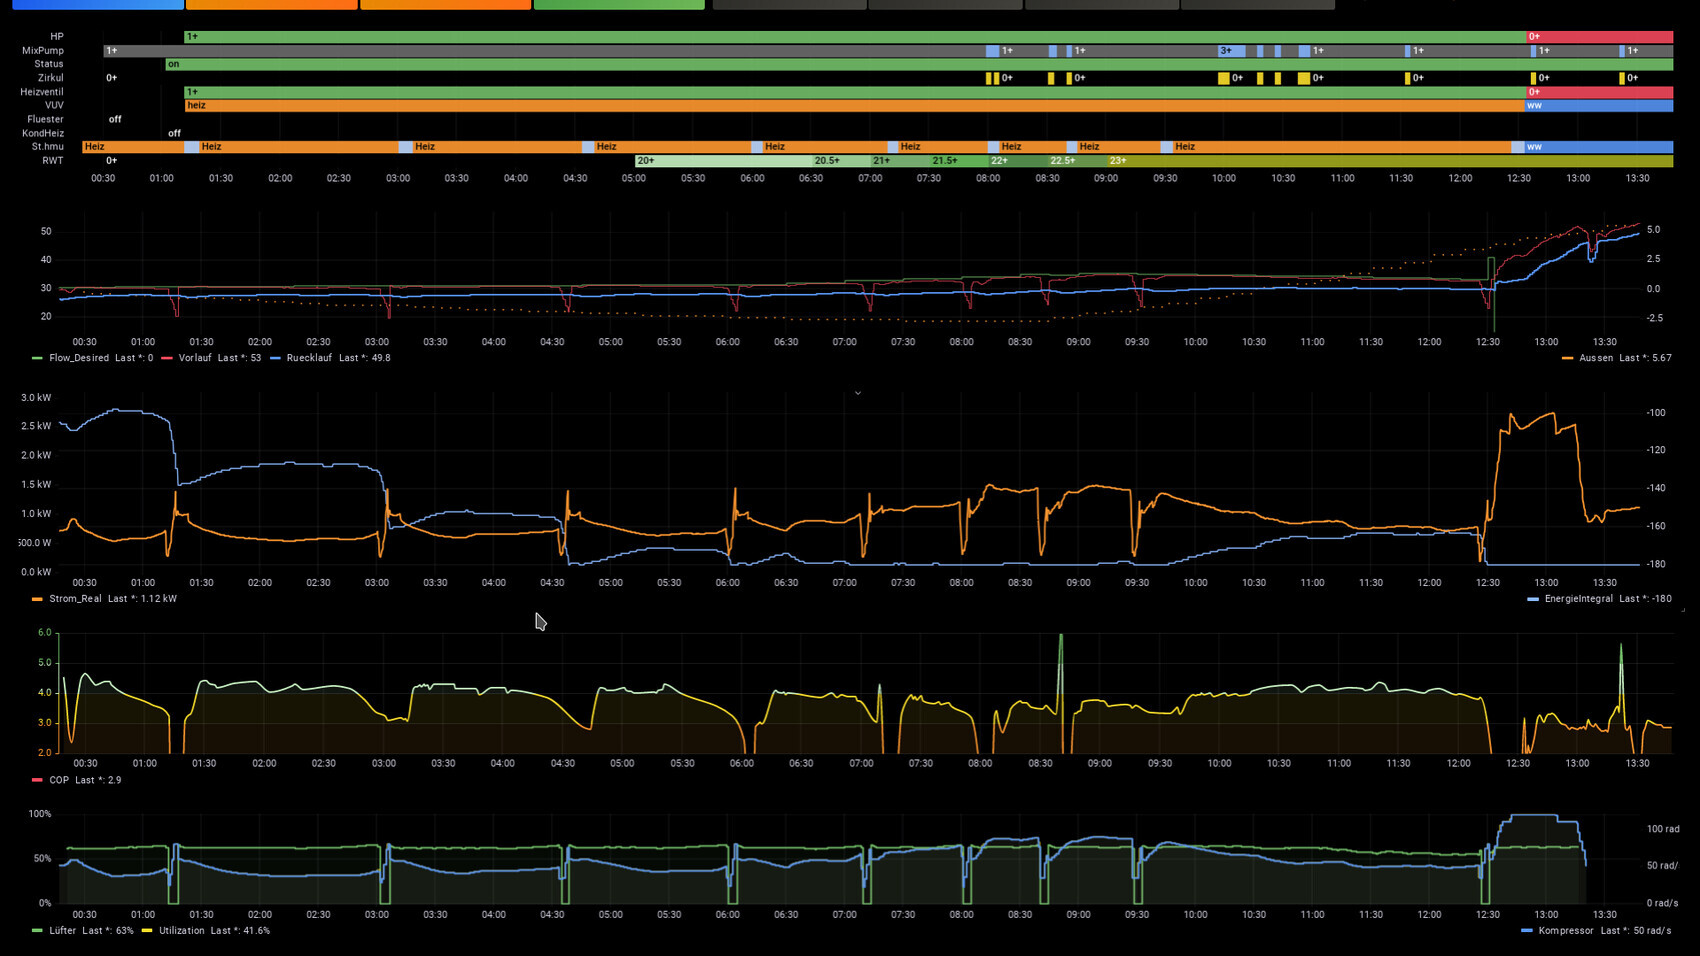
Task: Click the red 0+ segment in HP row
Action: (1599, 37)
